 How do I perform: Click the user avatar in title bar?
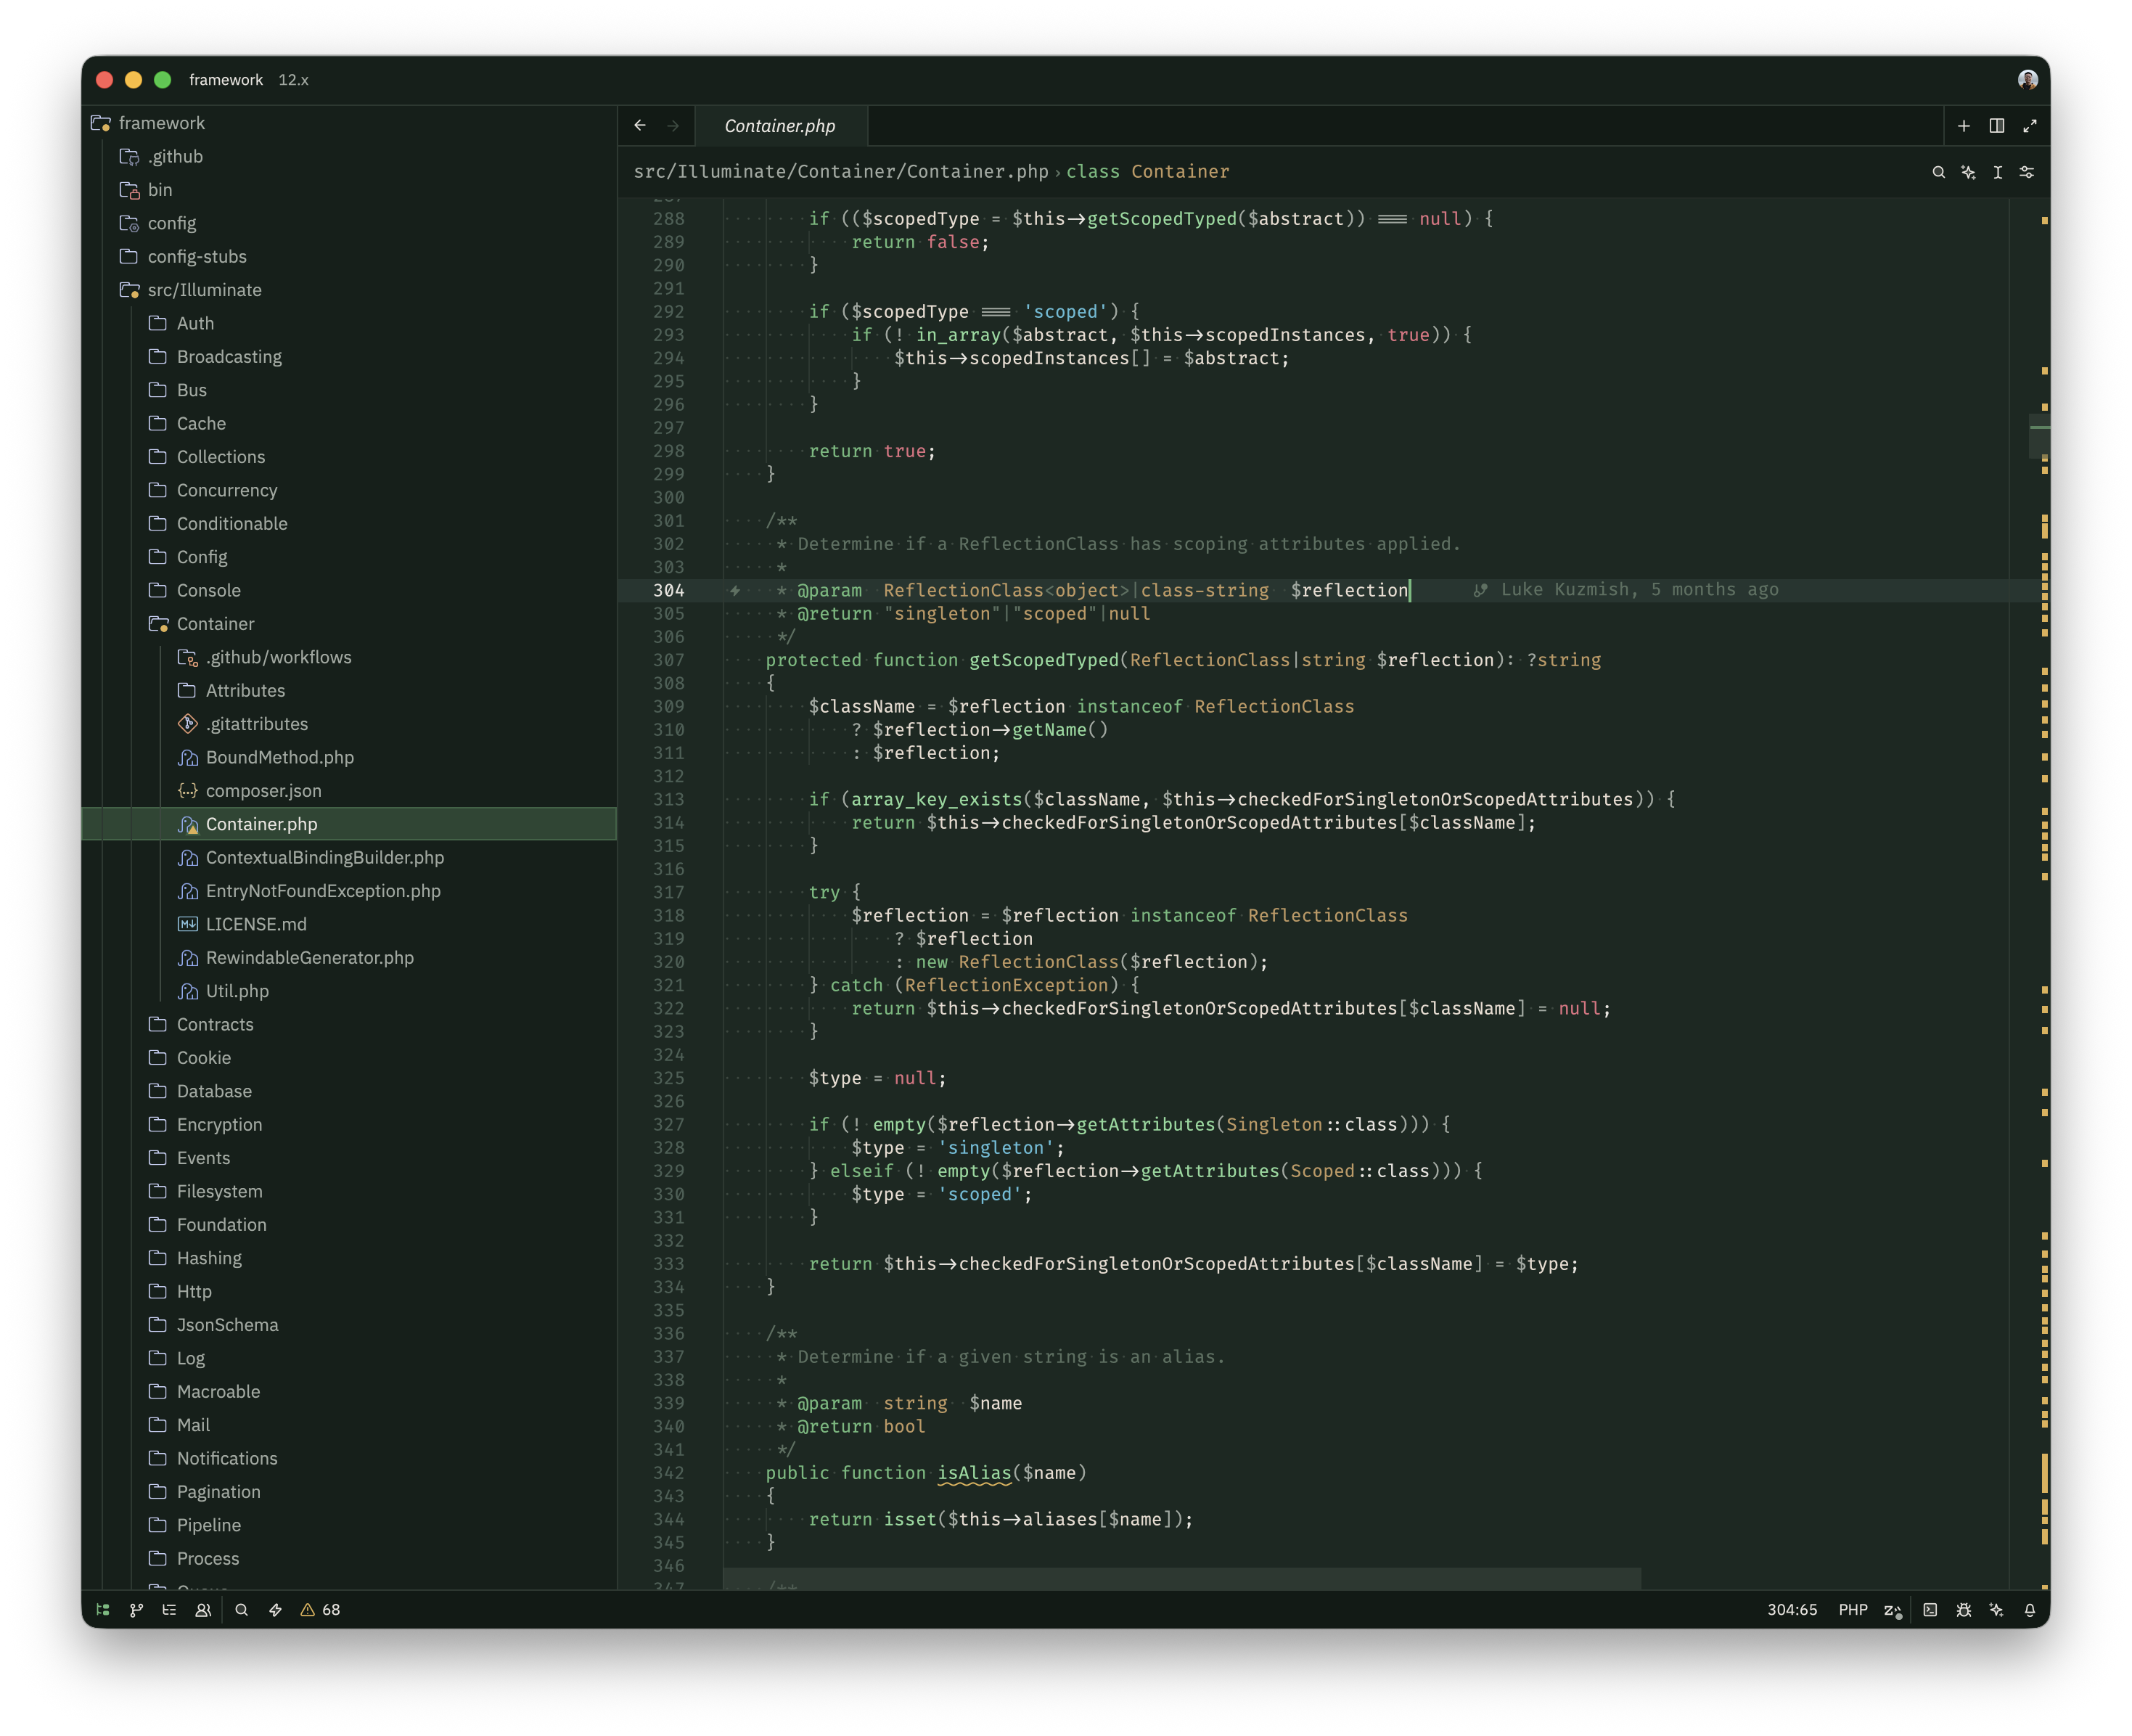pos(2027,80)
